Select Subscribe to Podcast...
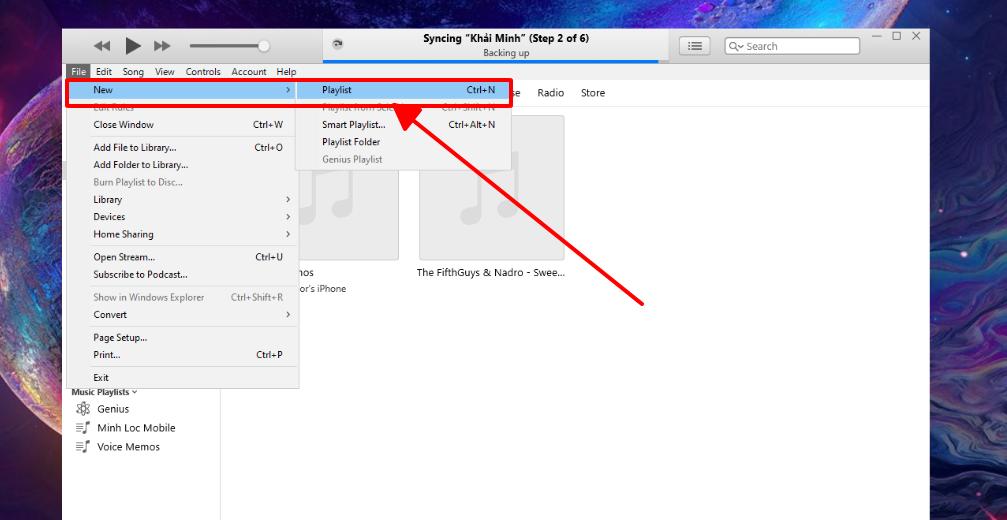Viewport: 1007px width, 520px height. pyautogui.click(x=182, y=275)
